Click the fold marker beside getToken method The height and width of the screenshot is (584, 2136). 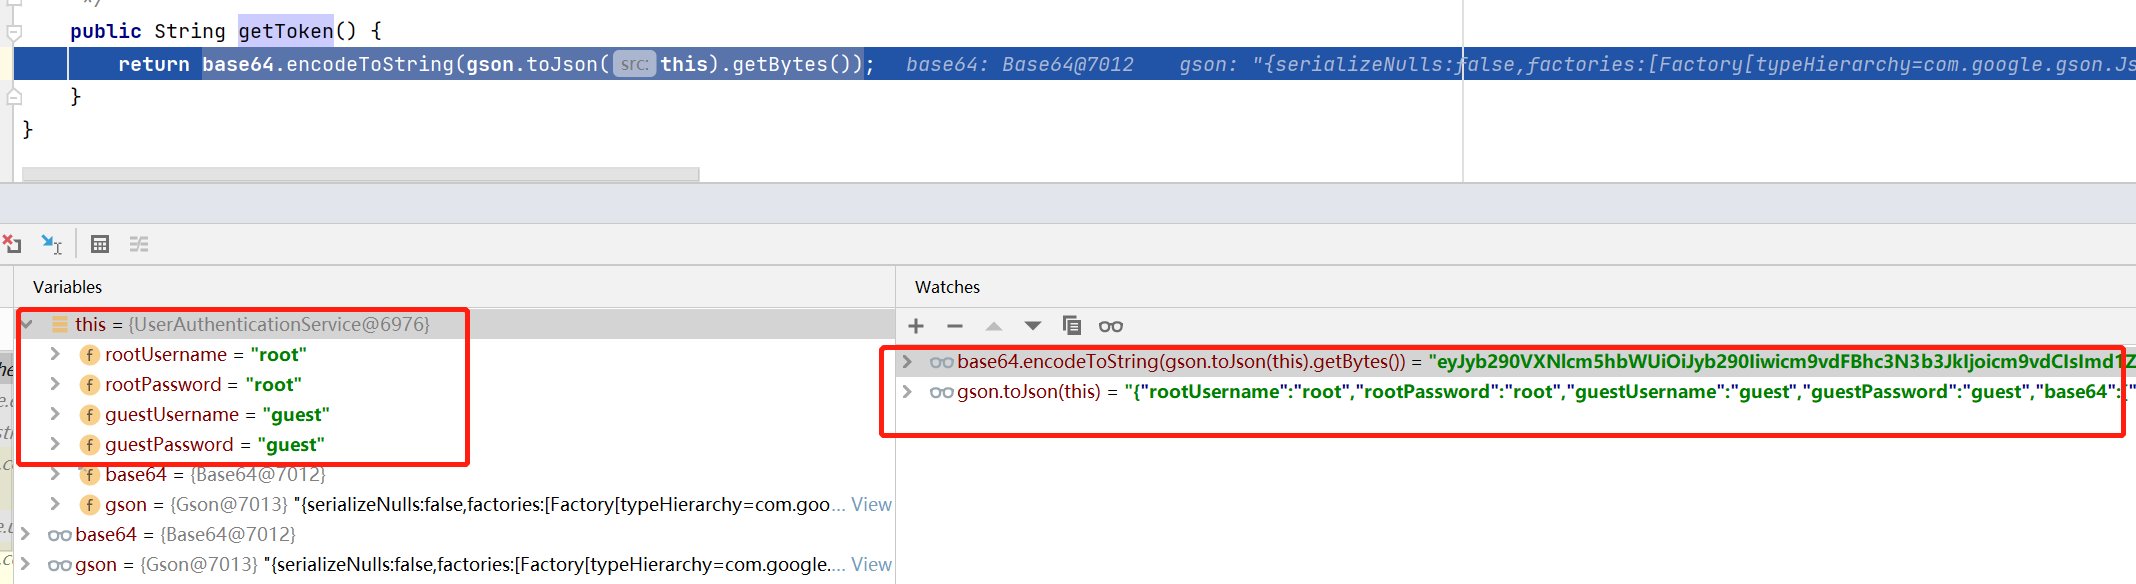coord(14,32)
